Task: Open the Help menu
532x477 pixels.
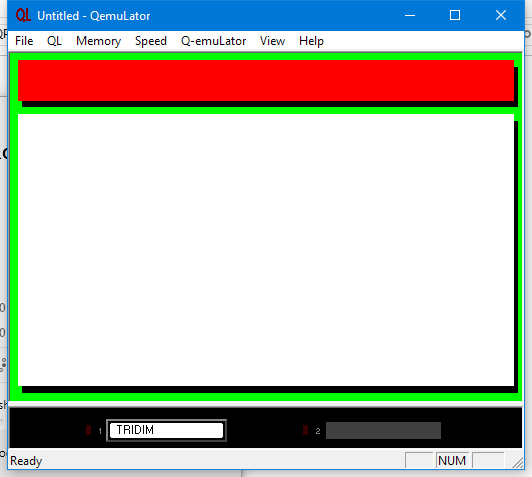Action: [311, 41]
